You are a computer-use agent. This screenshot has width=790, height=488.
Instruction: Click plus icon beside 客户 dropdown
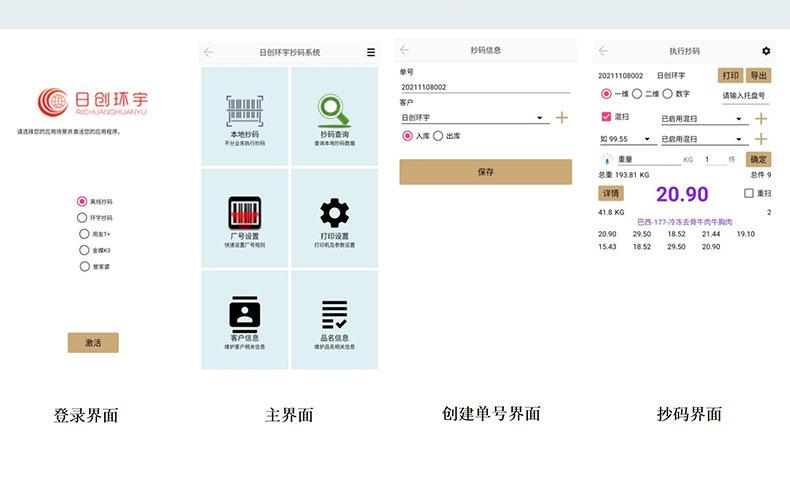coord(562,118)
